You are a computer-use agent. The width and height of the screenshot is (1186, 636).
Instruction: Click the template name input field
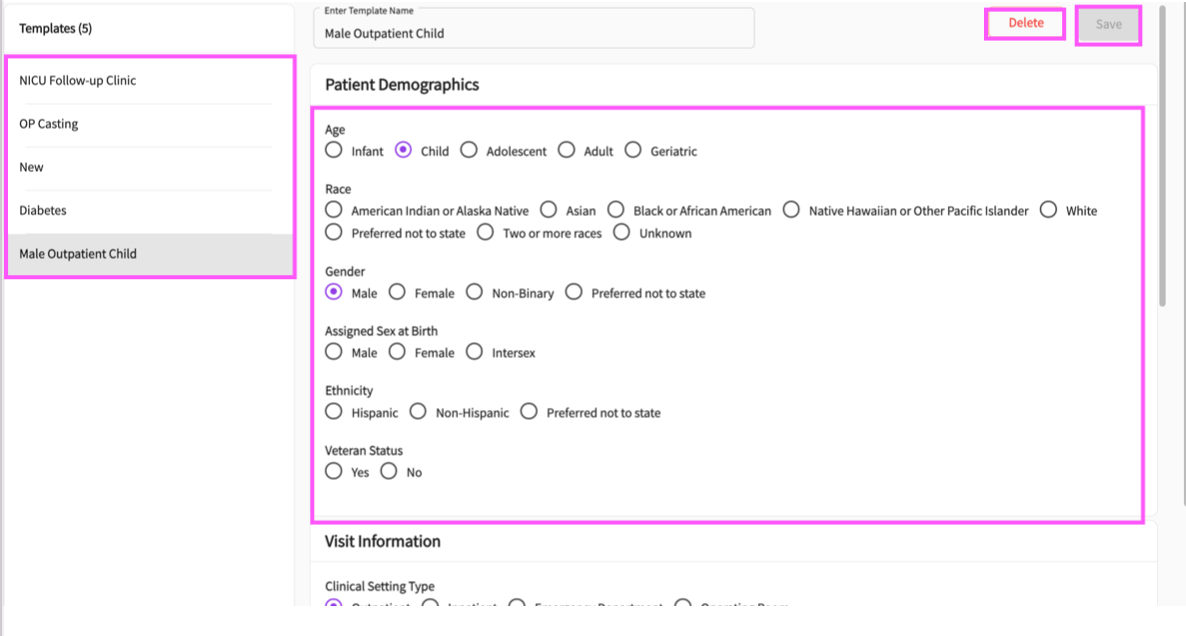[533, 33]
